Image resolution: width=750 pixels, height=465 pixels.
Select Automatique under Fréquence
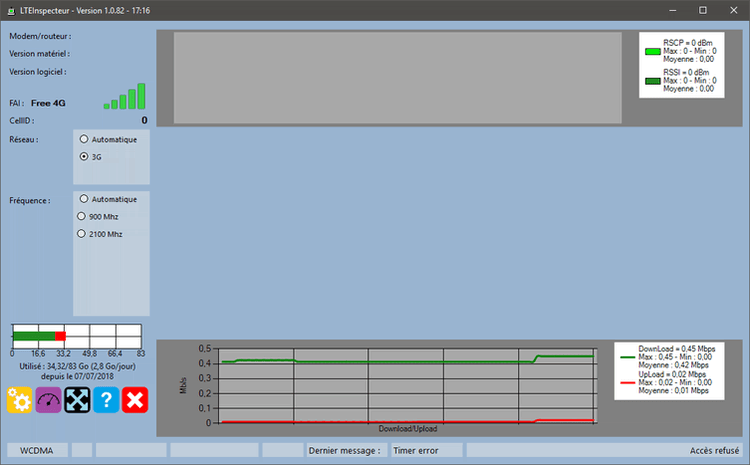84,199
